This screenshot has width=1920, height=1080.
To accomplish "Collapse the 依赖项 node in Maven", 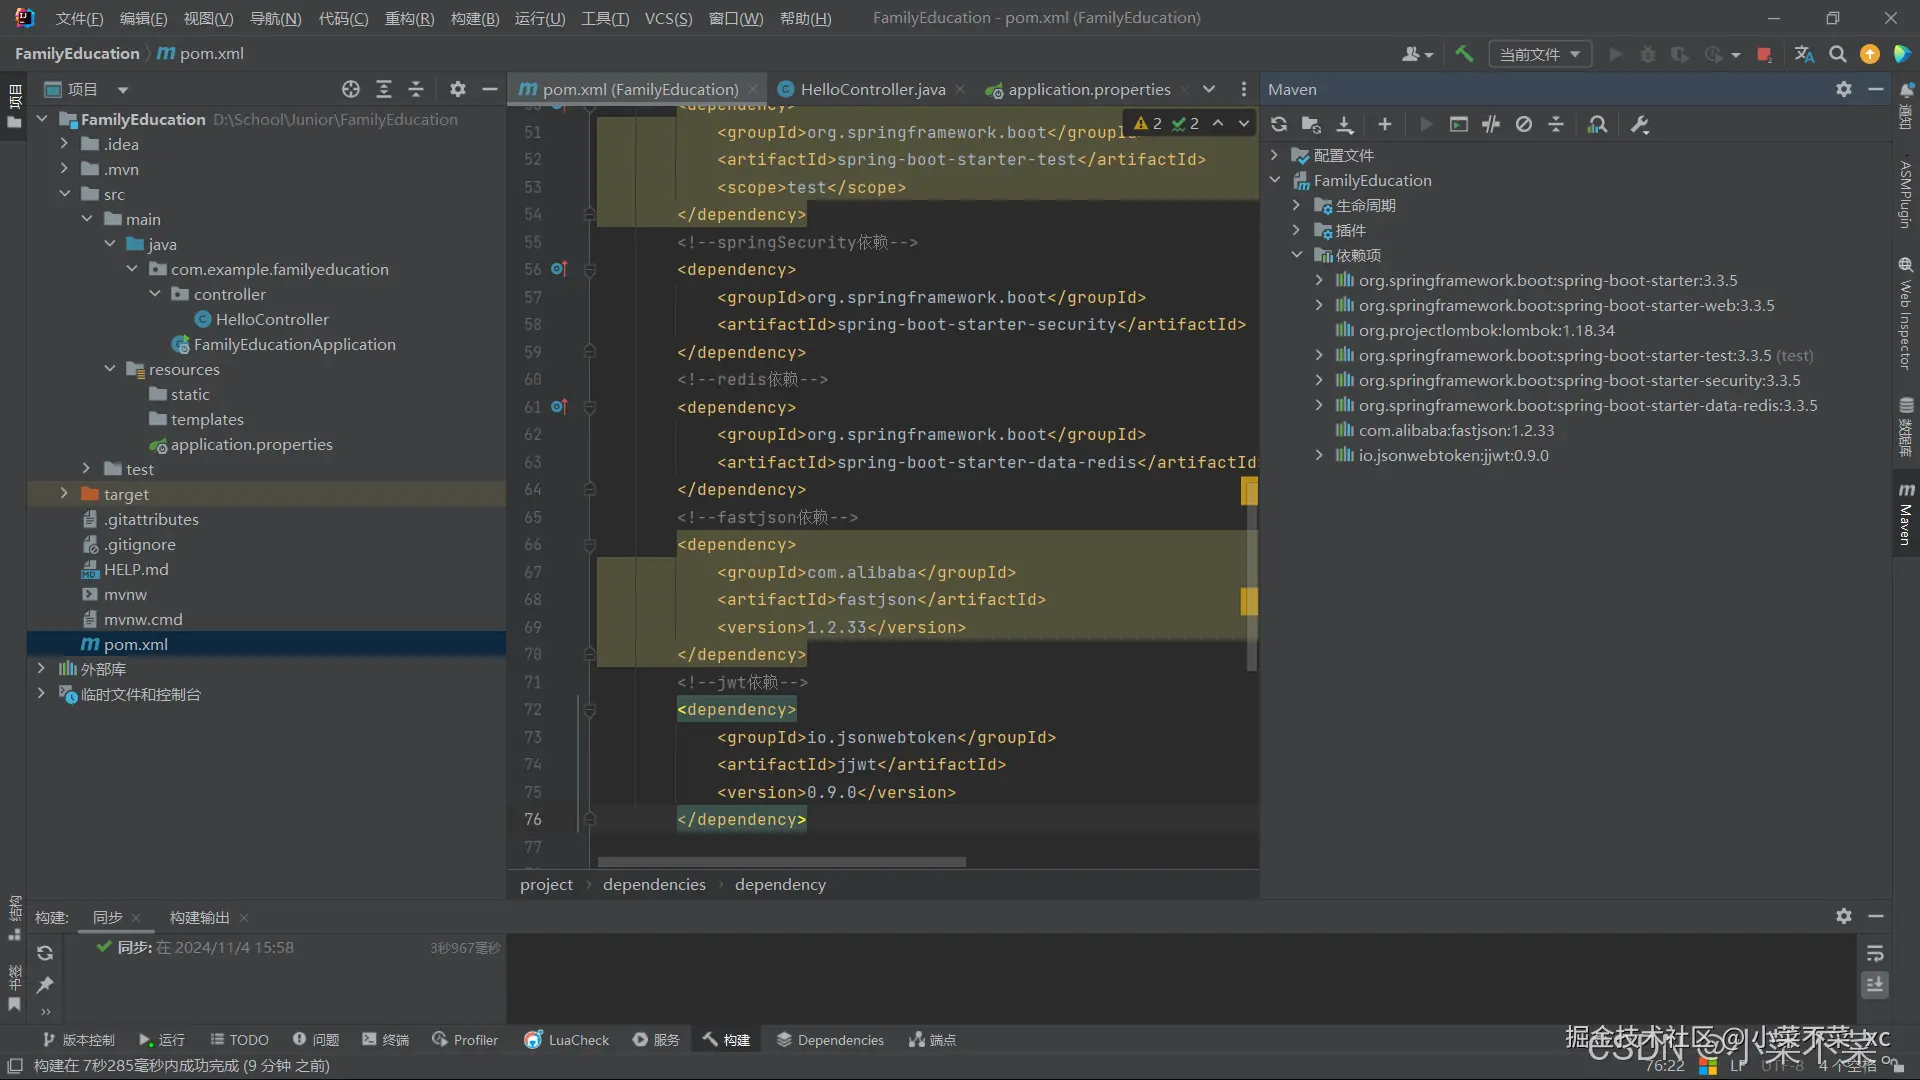I will 1297,255.
